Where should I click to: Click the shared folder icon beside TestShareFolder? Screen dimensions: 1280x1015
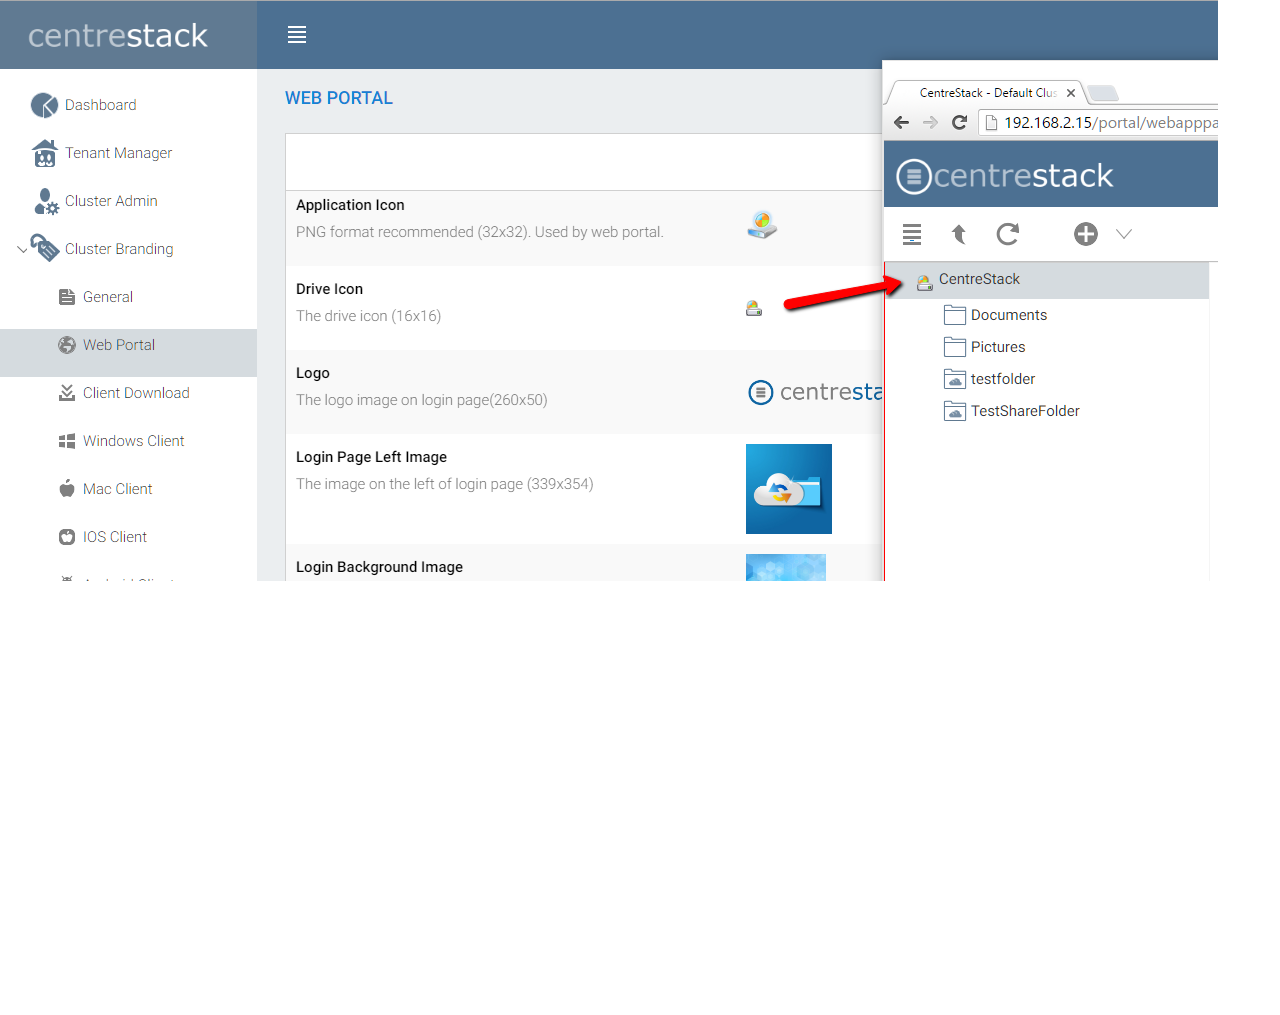click(955, 411)
